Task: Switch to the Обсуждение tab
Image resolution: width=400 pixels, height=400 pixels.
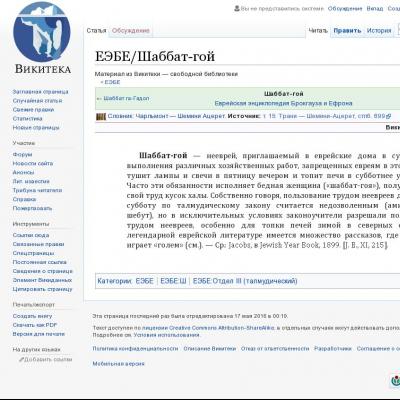Action: 131,31
